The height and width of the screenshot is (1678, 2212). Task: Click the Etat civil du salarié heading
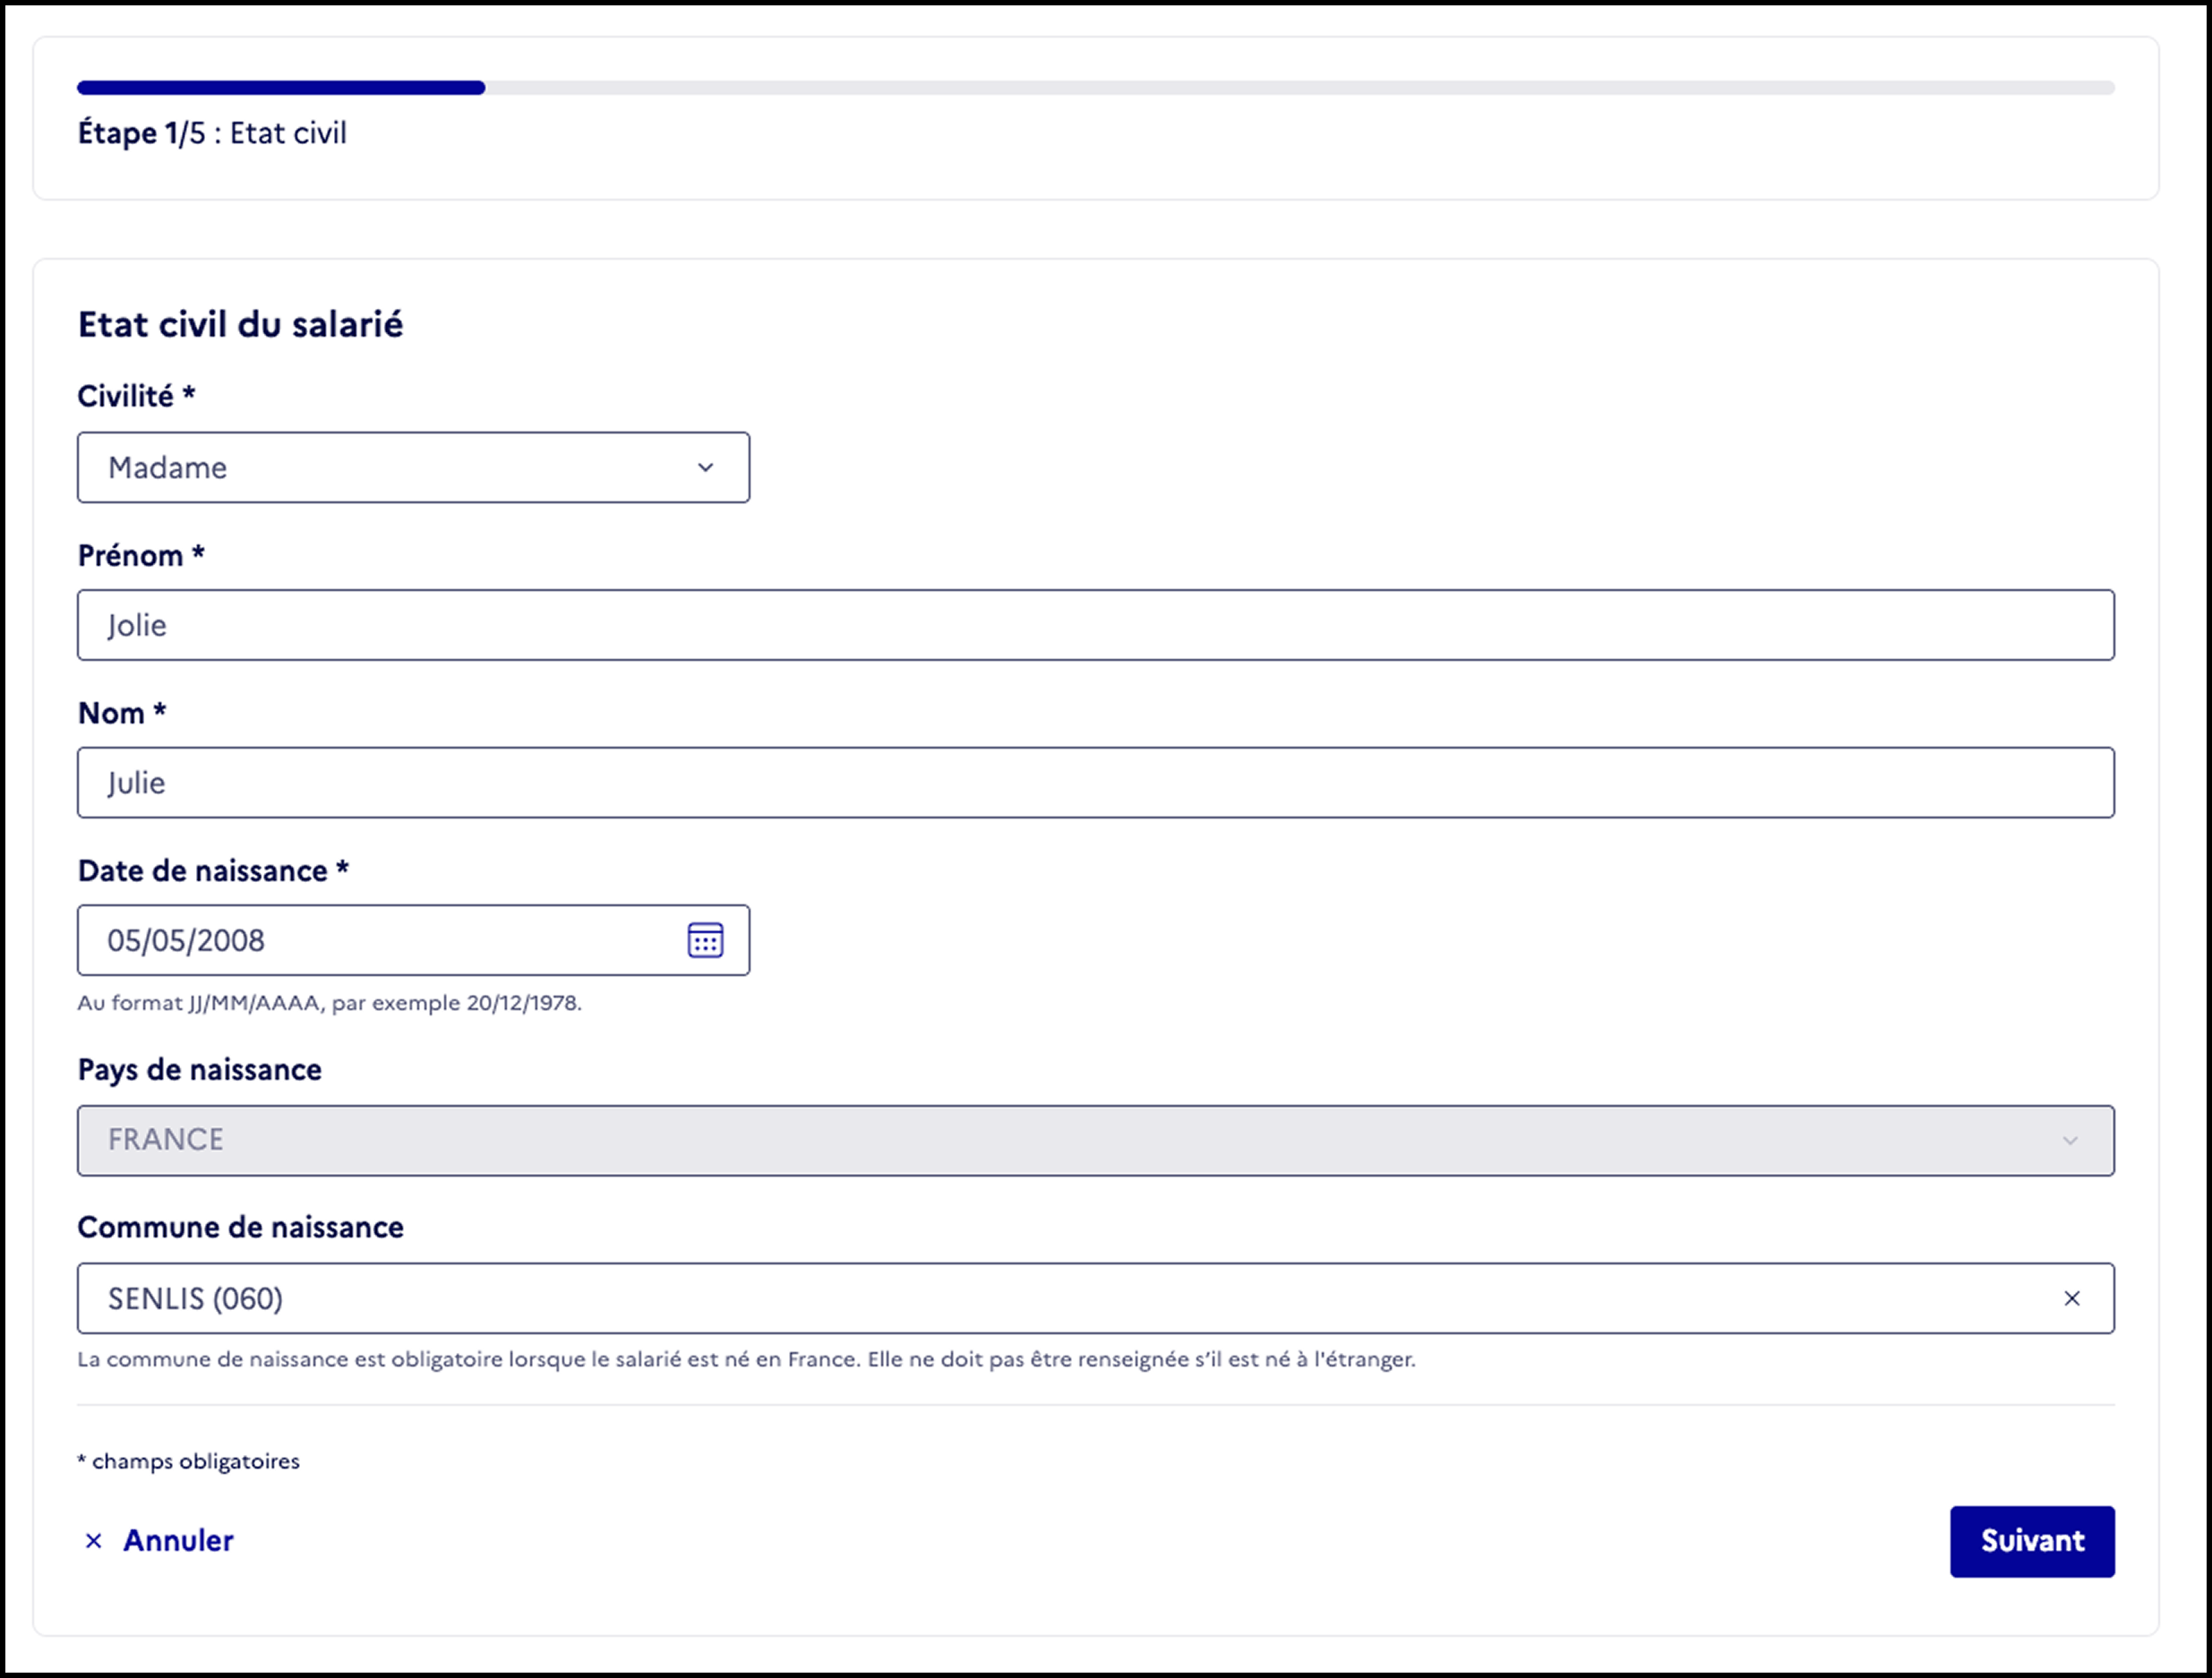[x=240, y=324]
